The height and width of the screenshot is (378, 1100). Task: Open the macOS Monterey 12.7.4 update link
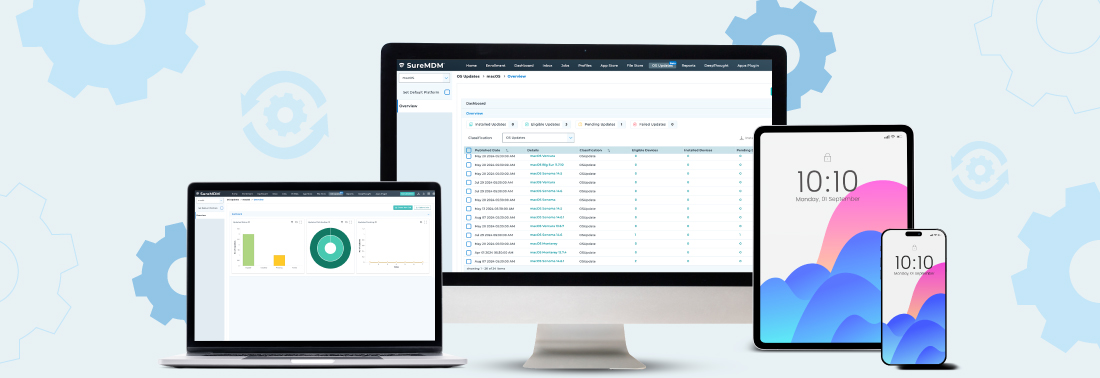548,252
